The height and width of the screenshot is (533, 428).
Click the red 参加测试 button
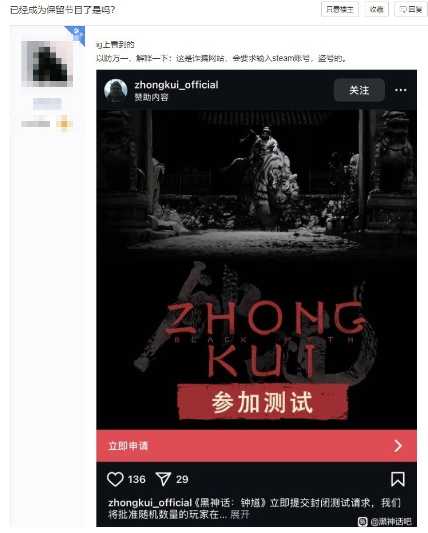point(262,402)
